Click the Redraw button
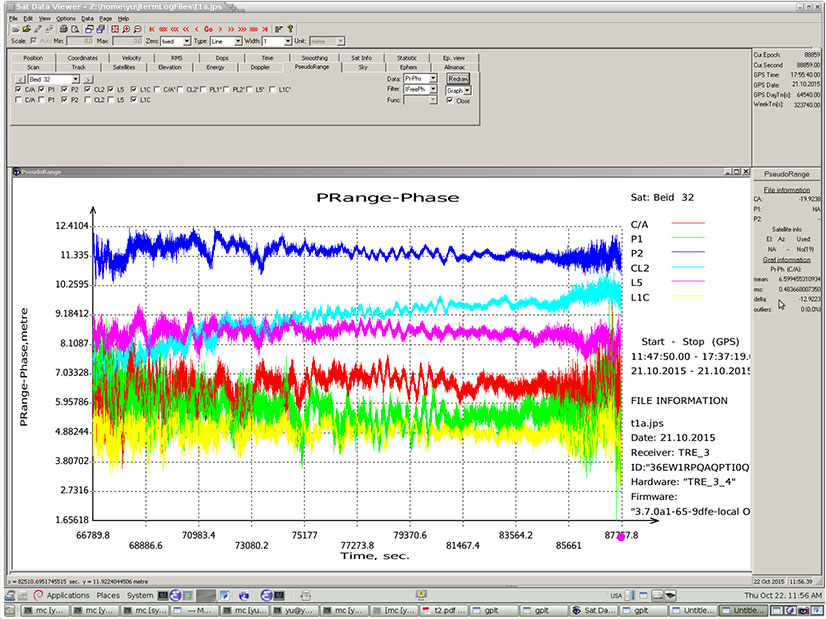This screenshot has height=619, width=826. click(458, 78)
